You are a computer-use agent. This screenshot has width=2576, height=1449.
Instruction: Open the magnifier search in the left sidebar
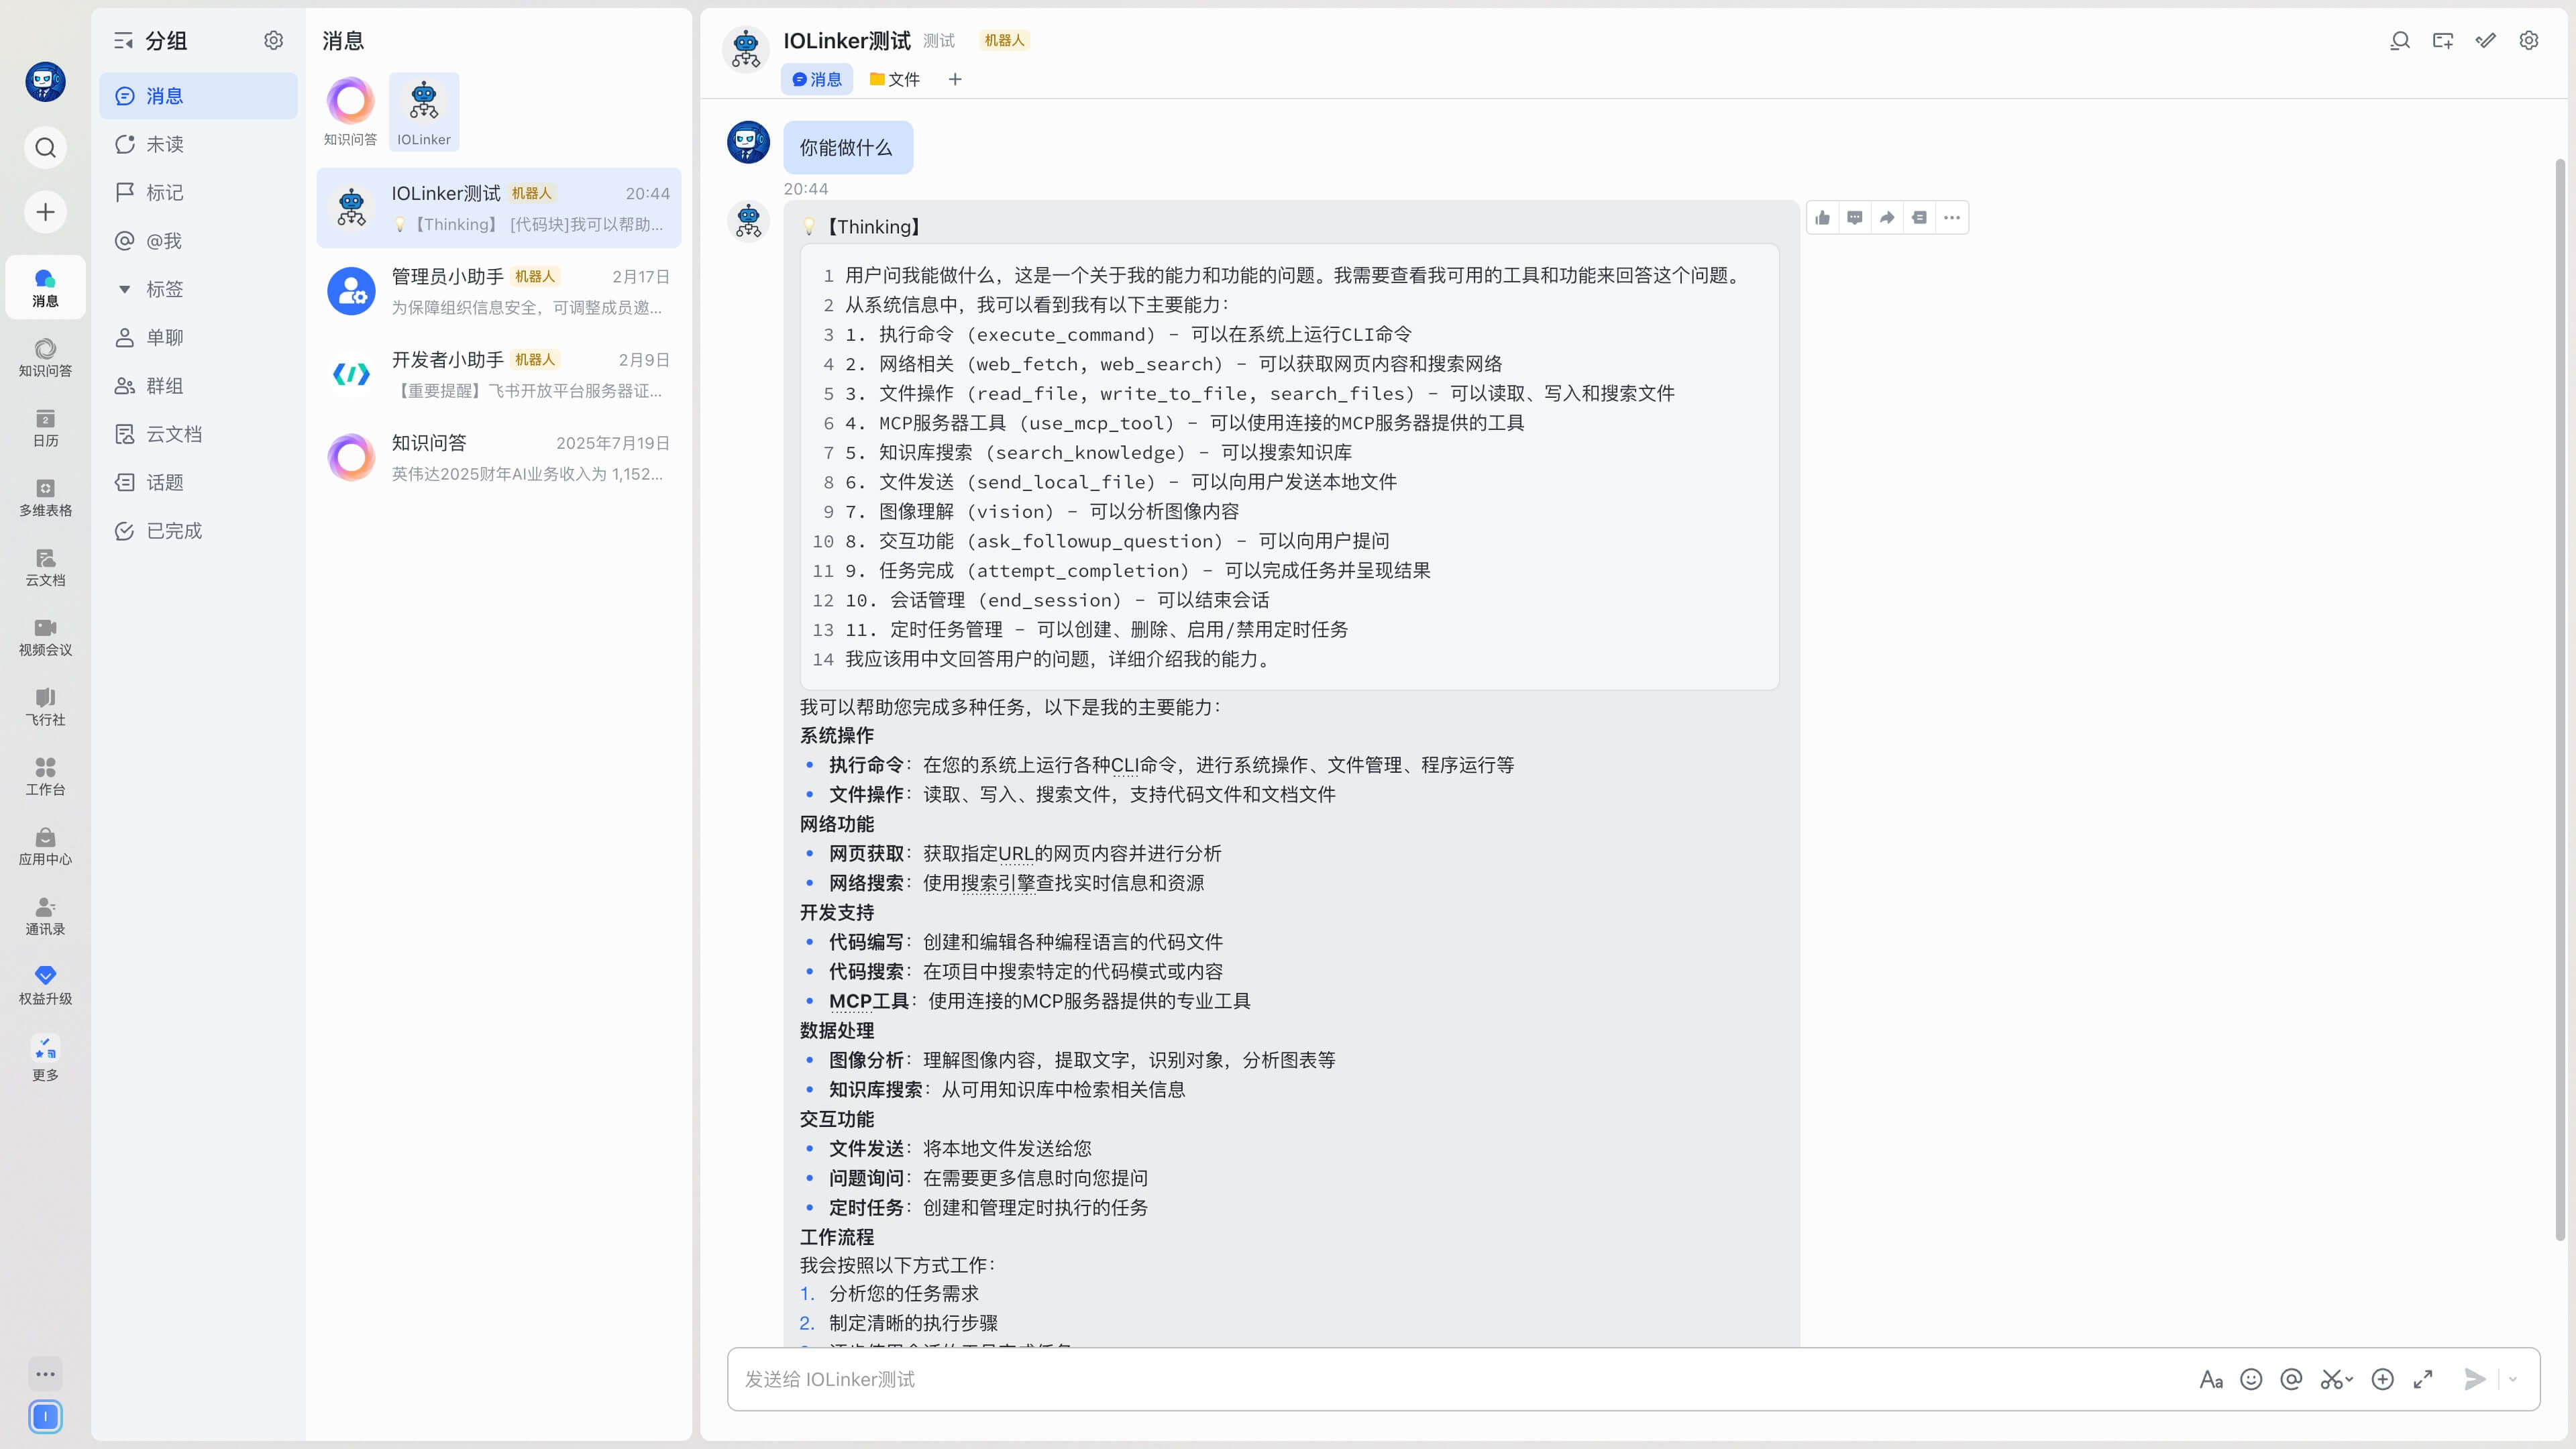44,147
